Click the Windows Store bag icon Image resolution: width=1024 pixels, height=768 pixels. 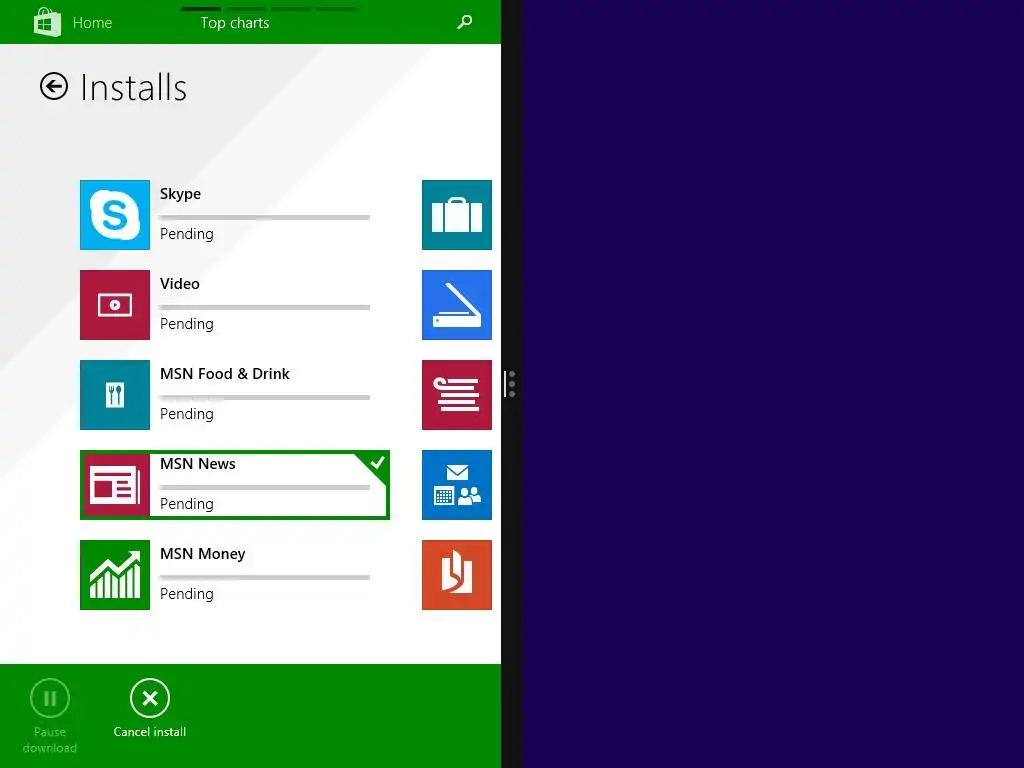click(47, 22)
